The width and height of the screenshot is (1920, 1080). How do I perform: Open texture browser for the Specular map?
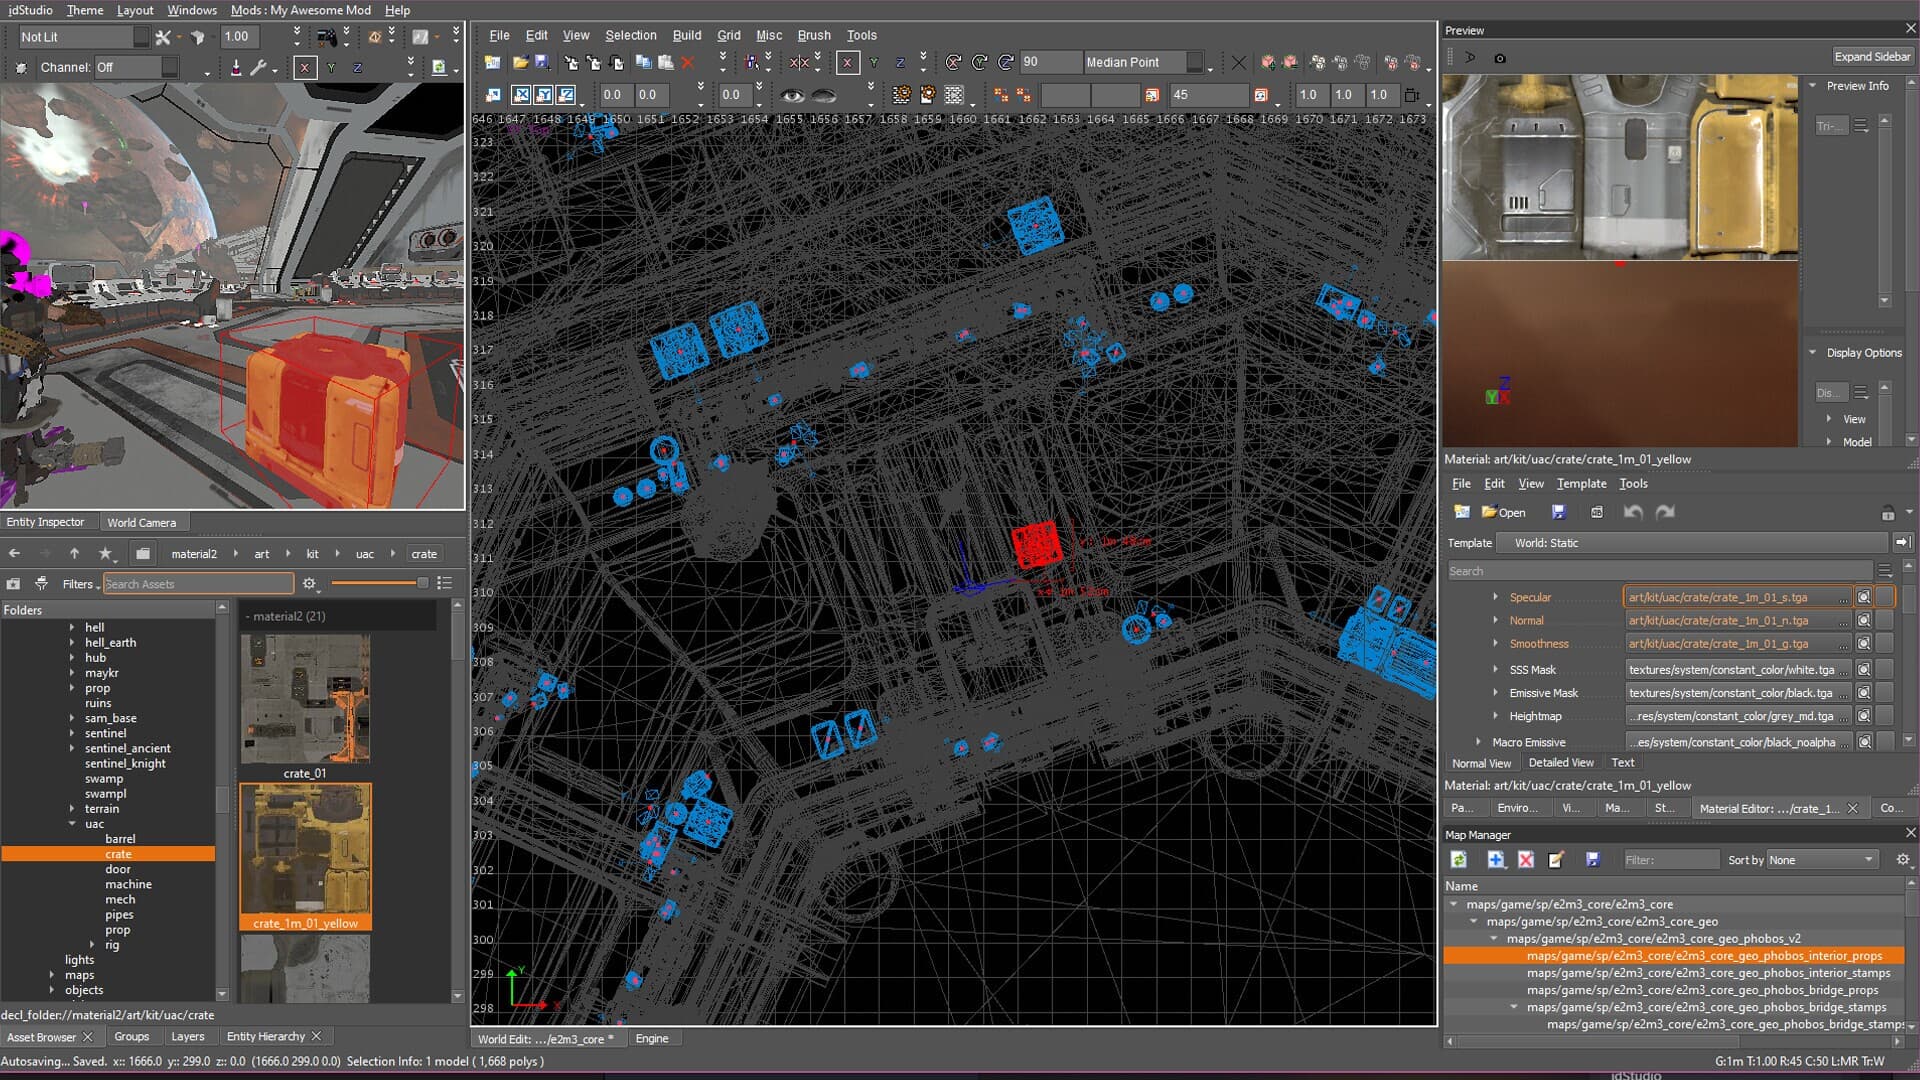coord(1862,597)
